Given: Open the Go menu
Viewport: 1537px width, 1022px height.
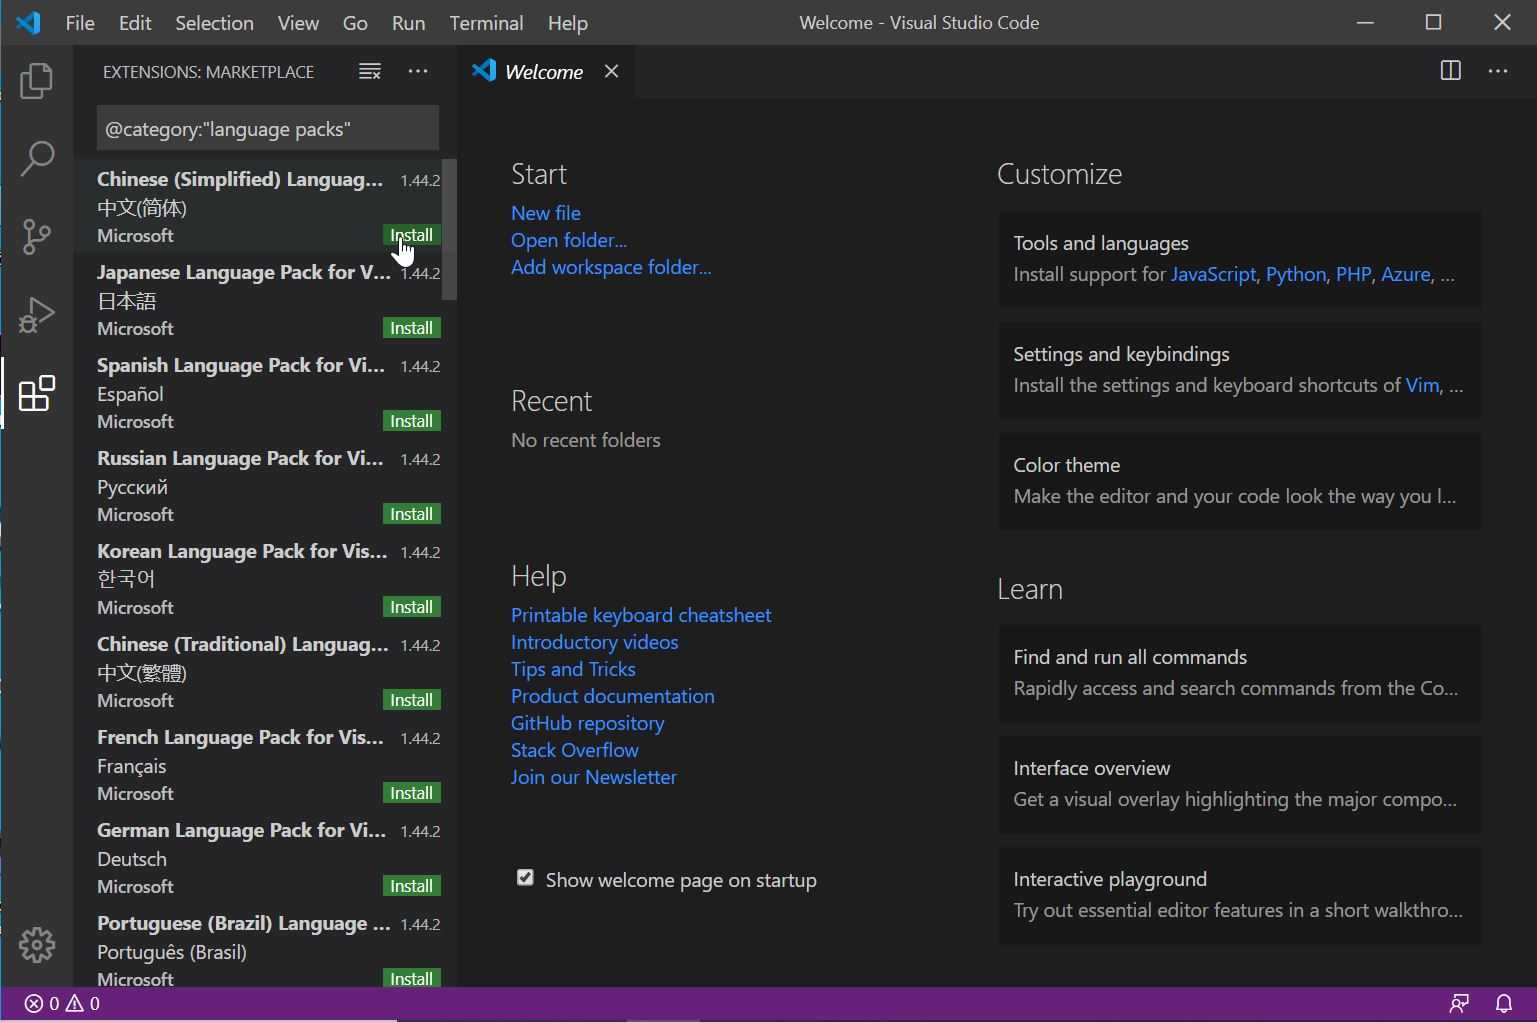Looking at the screenshot, I should [x=355, y=23].
